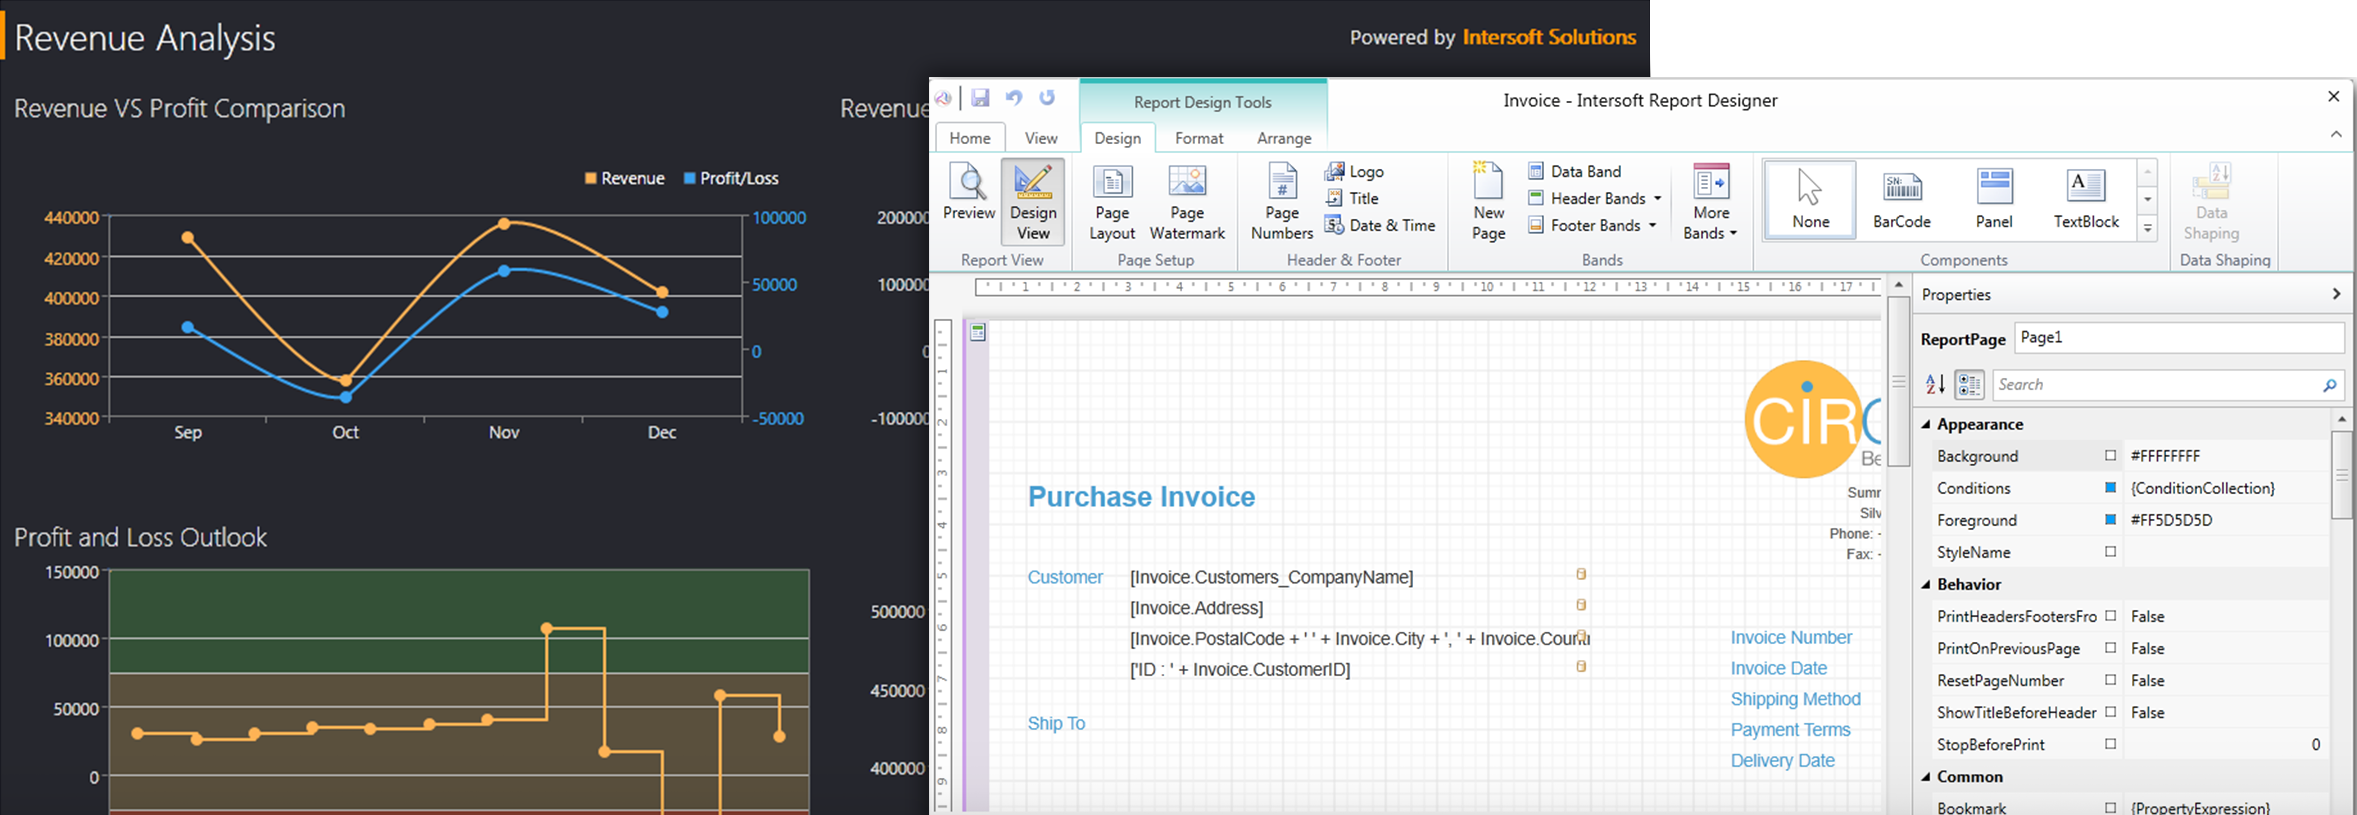Click the band icon at page top-left
This screenshot has height=815, width=2357.
[x=978, y=332]
